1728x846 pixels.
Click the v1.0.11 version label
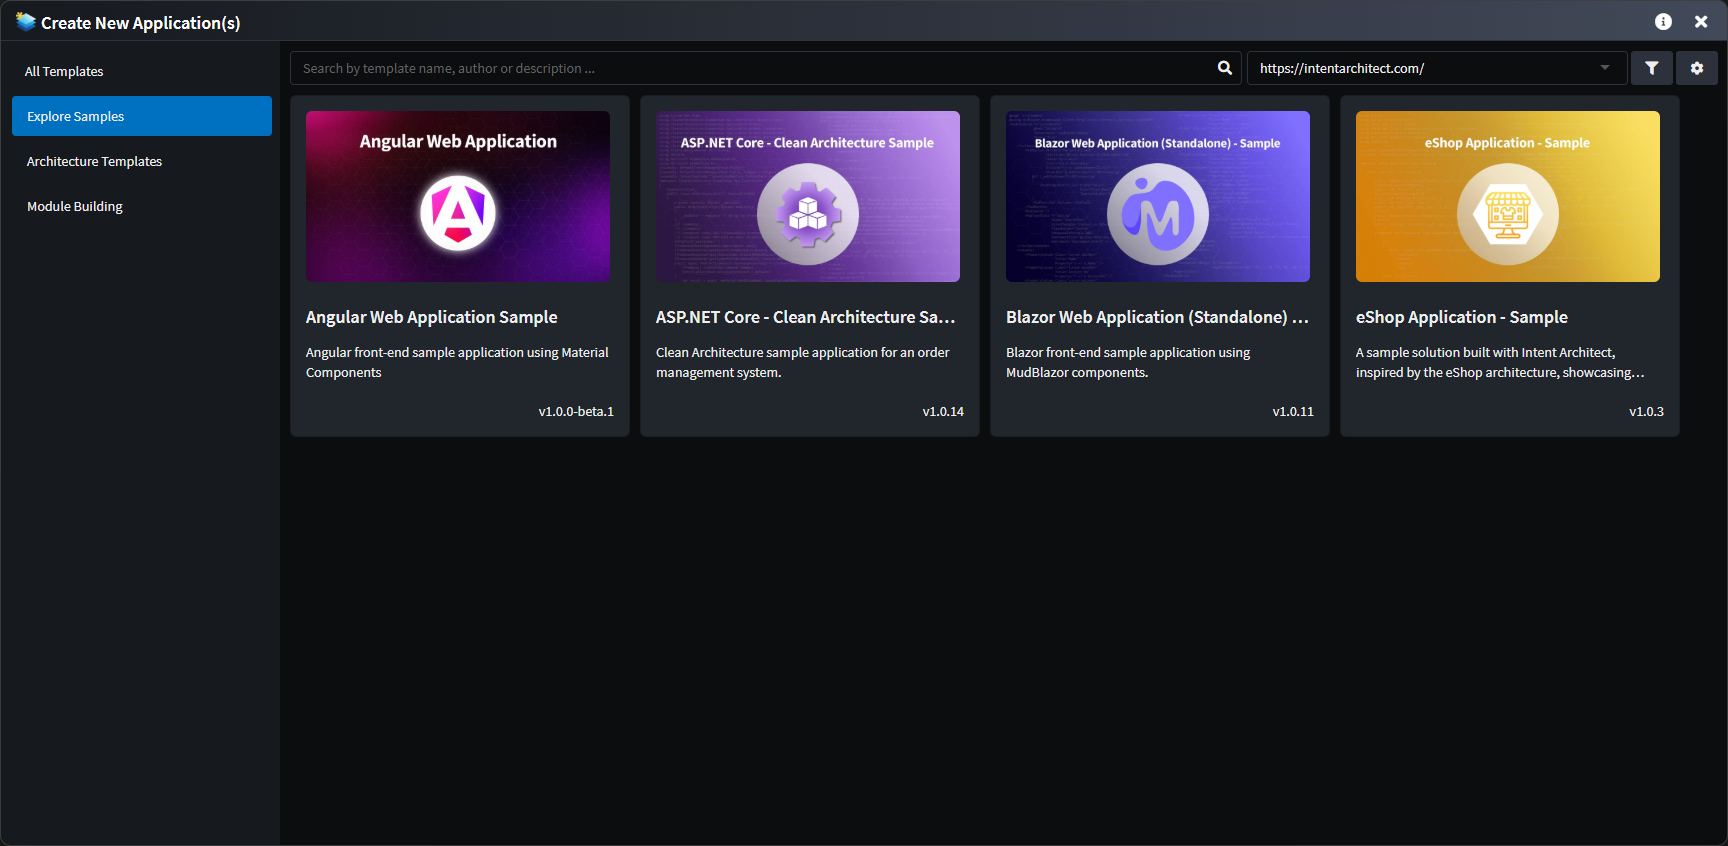tap(1293, 411)
